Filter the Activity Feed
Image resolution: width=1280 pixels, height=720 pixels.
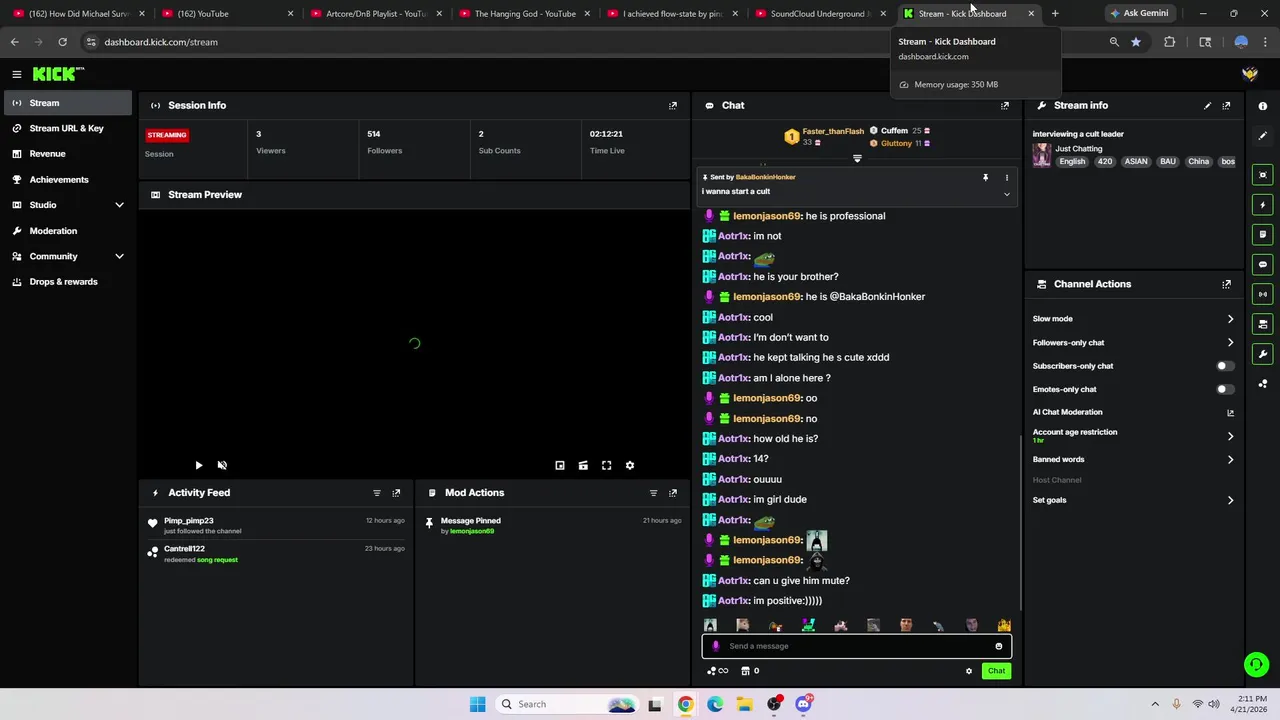[x=377, y=493]
